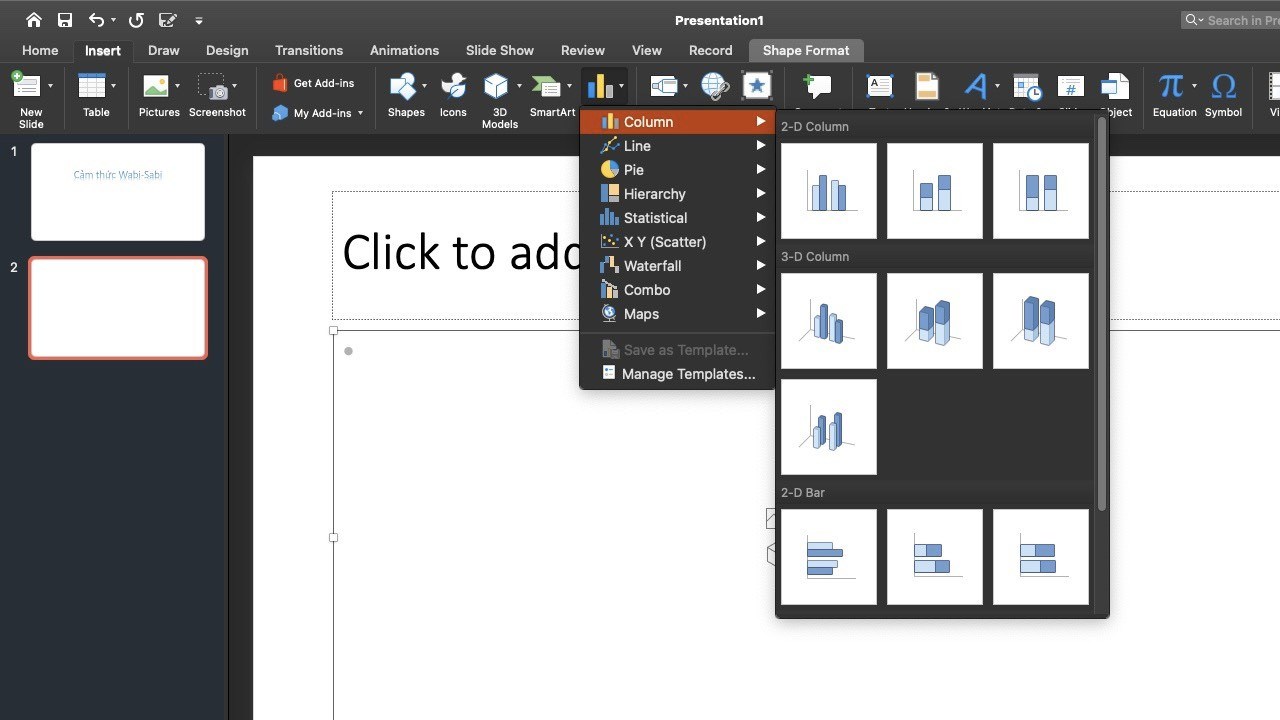Screen dimensions: 1280x720
Task: Click the Table icon
Action: (92, 86)
